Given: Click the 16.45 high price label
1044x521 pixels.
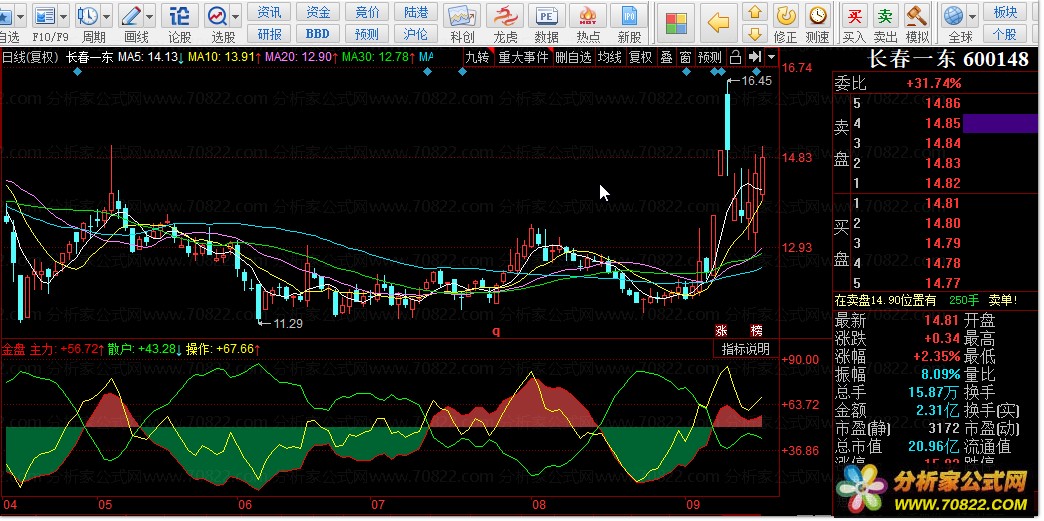Looking at the screenshot, I should 756,81.
